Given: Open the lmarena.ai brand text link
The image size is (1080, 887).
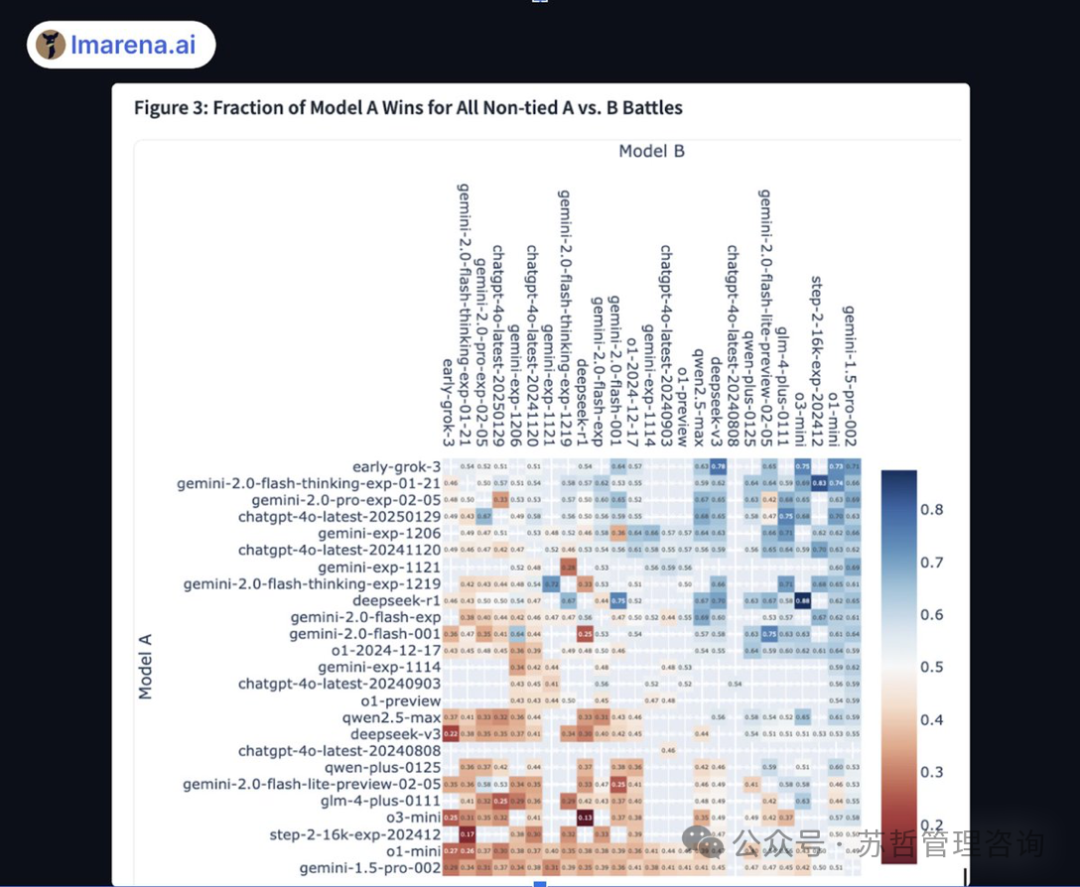Looking at the screenshot, I should (x=135, y=45).
